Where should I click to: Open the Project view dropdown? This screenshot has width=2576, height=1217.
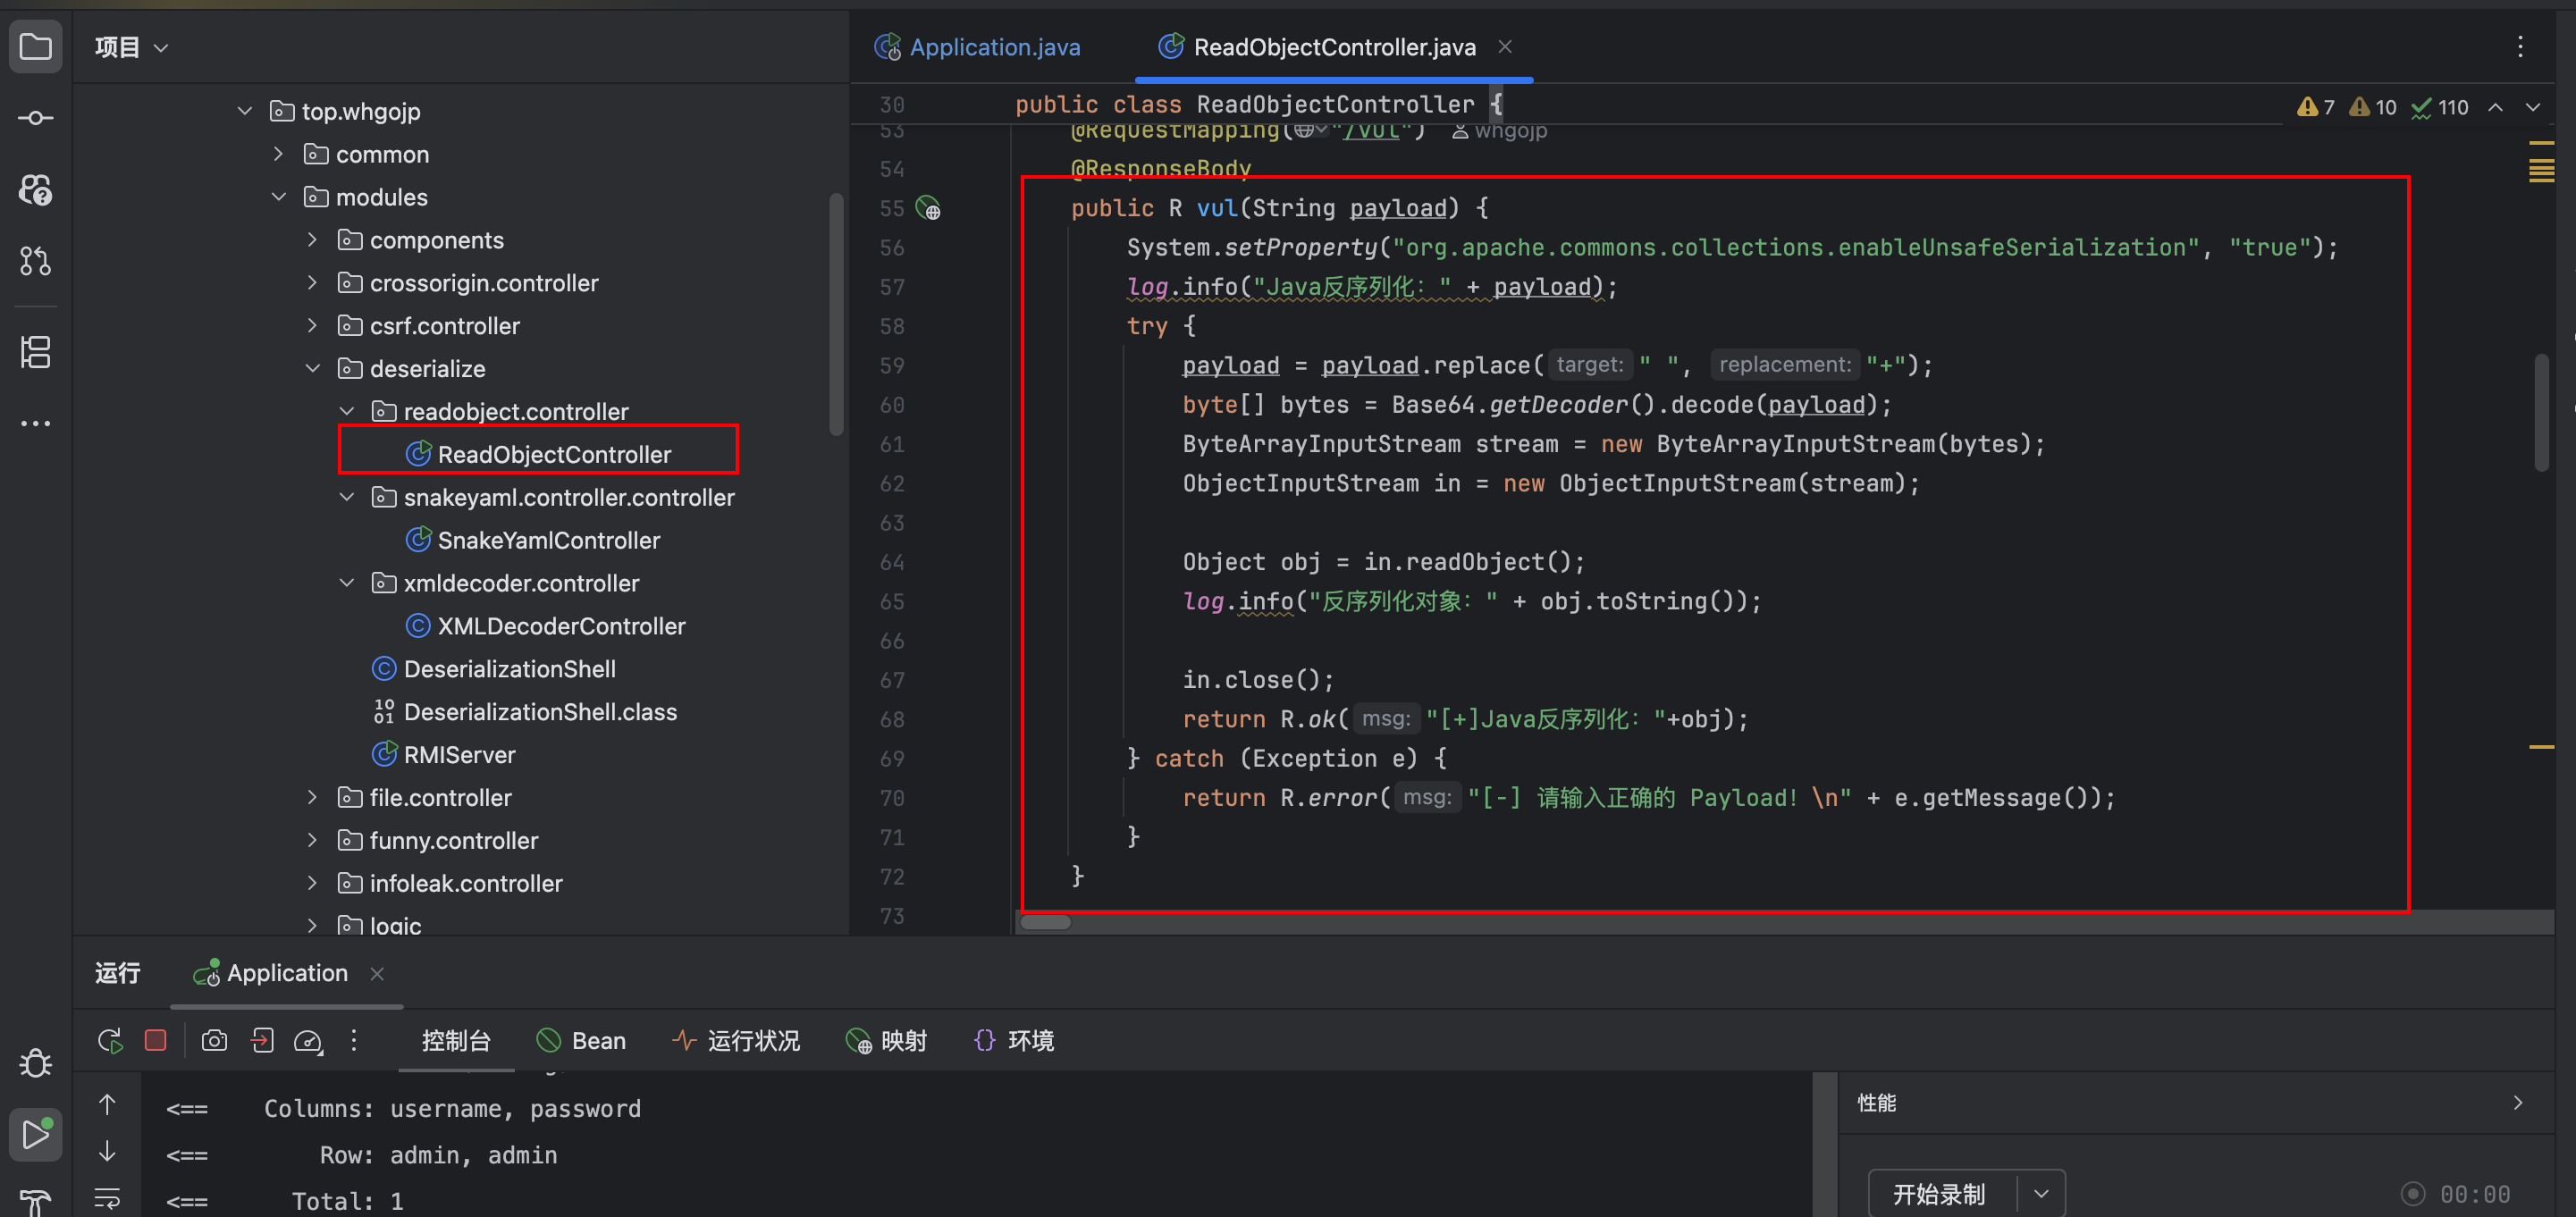coord(132,47)
